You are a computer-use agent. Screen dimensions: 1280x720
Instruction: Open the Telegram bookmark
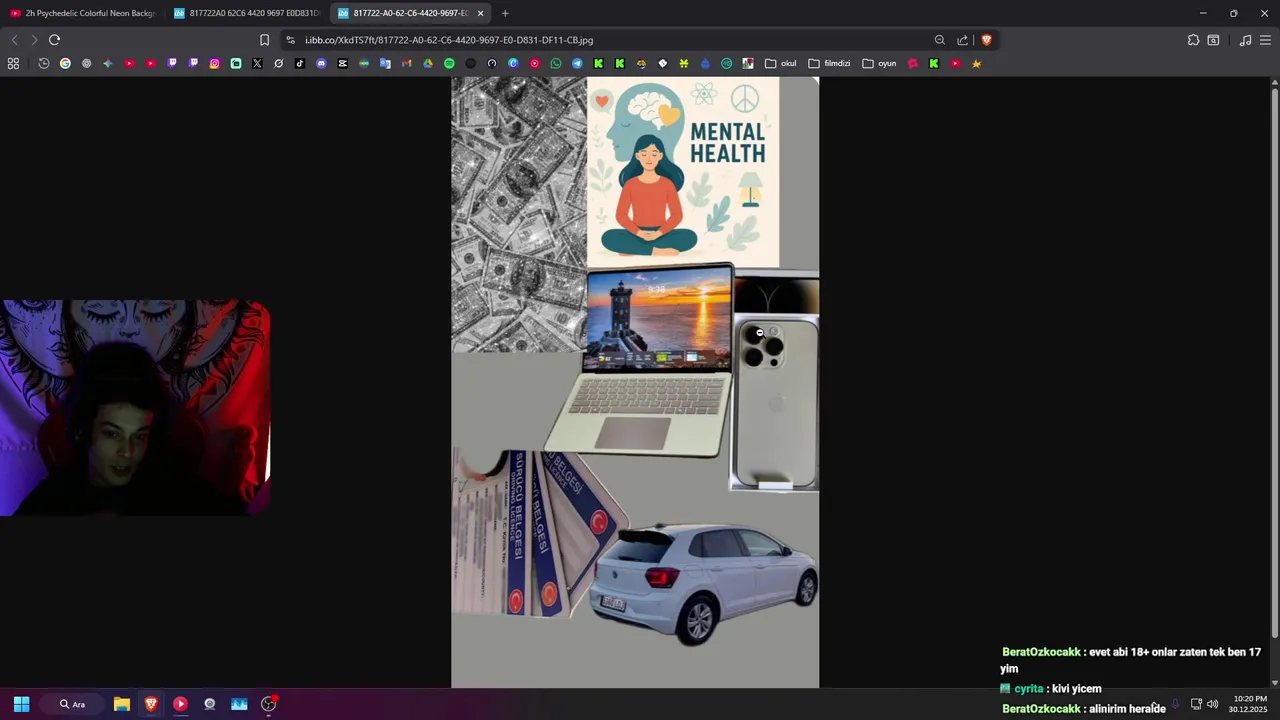pos(577,63)
